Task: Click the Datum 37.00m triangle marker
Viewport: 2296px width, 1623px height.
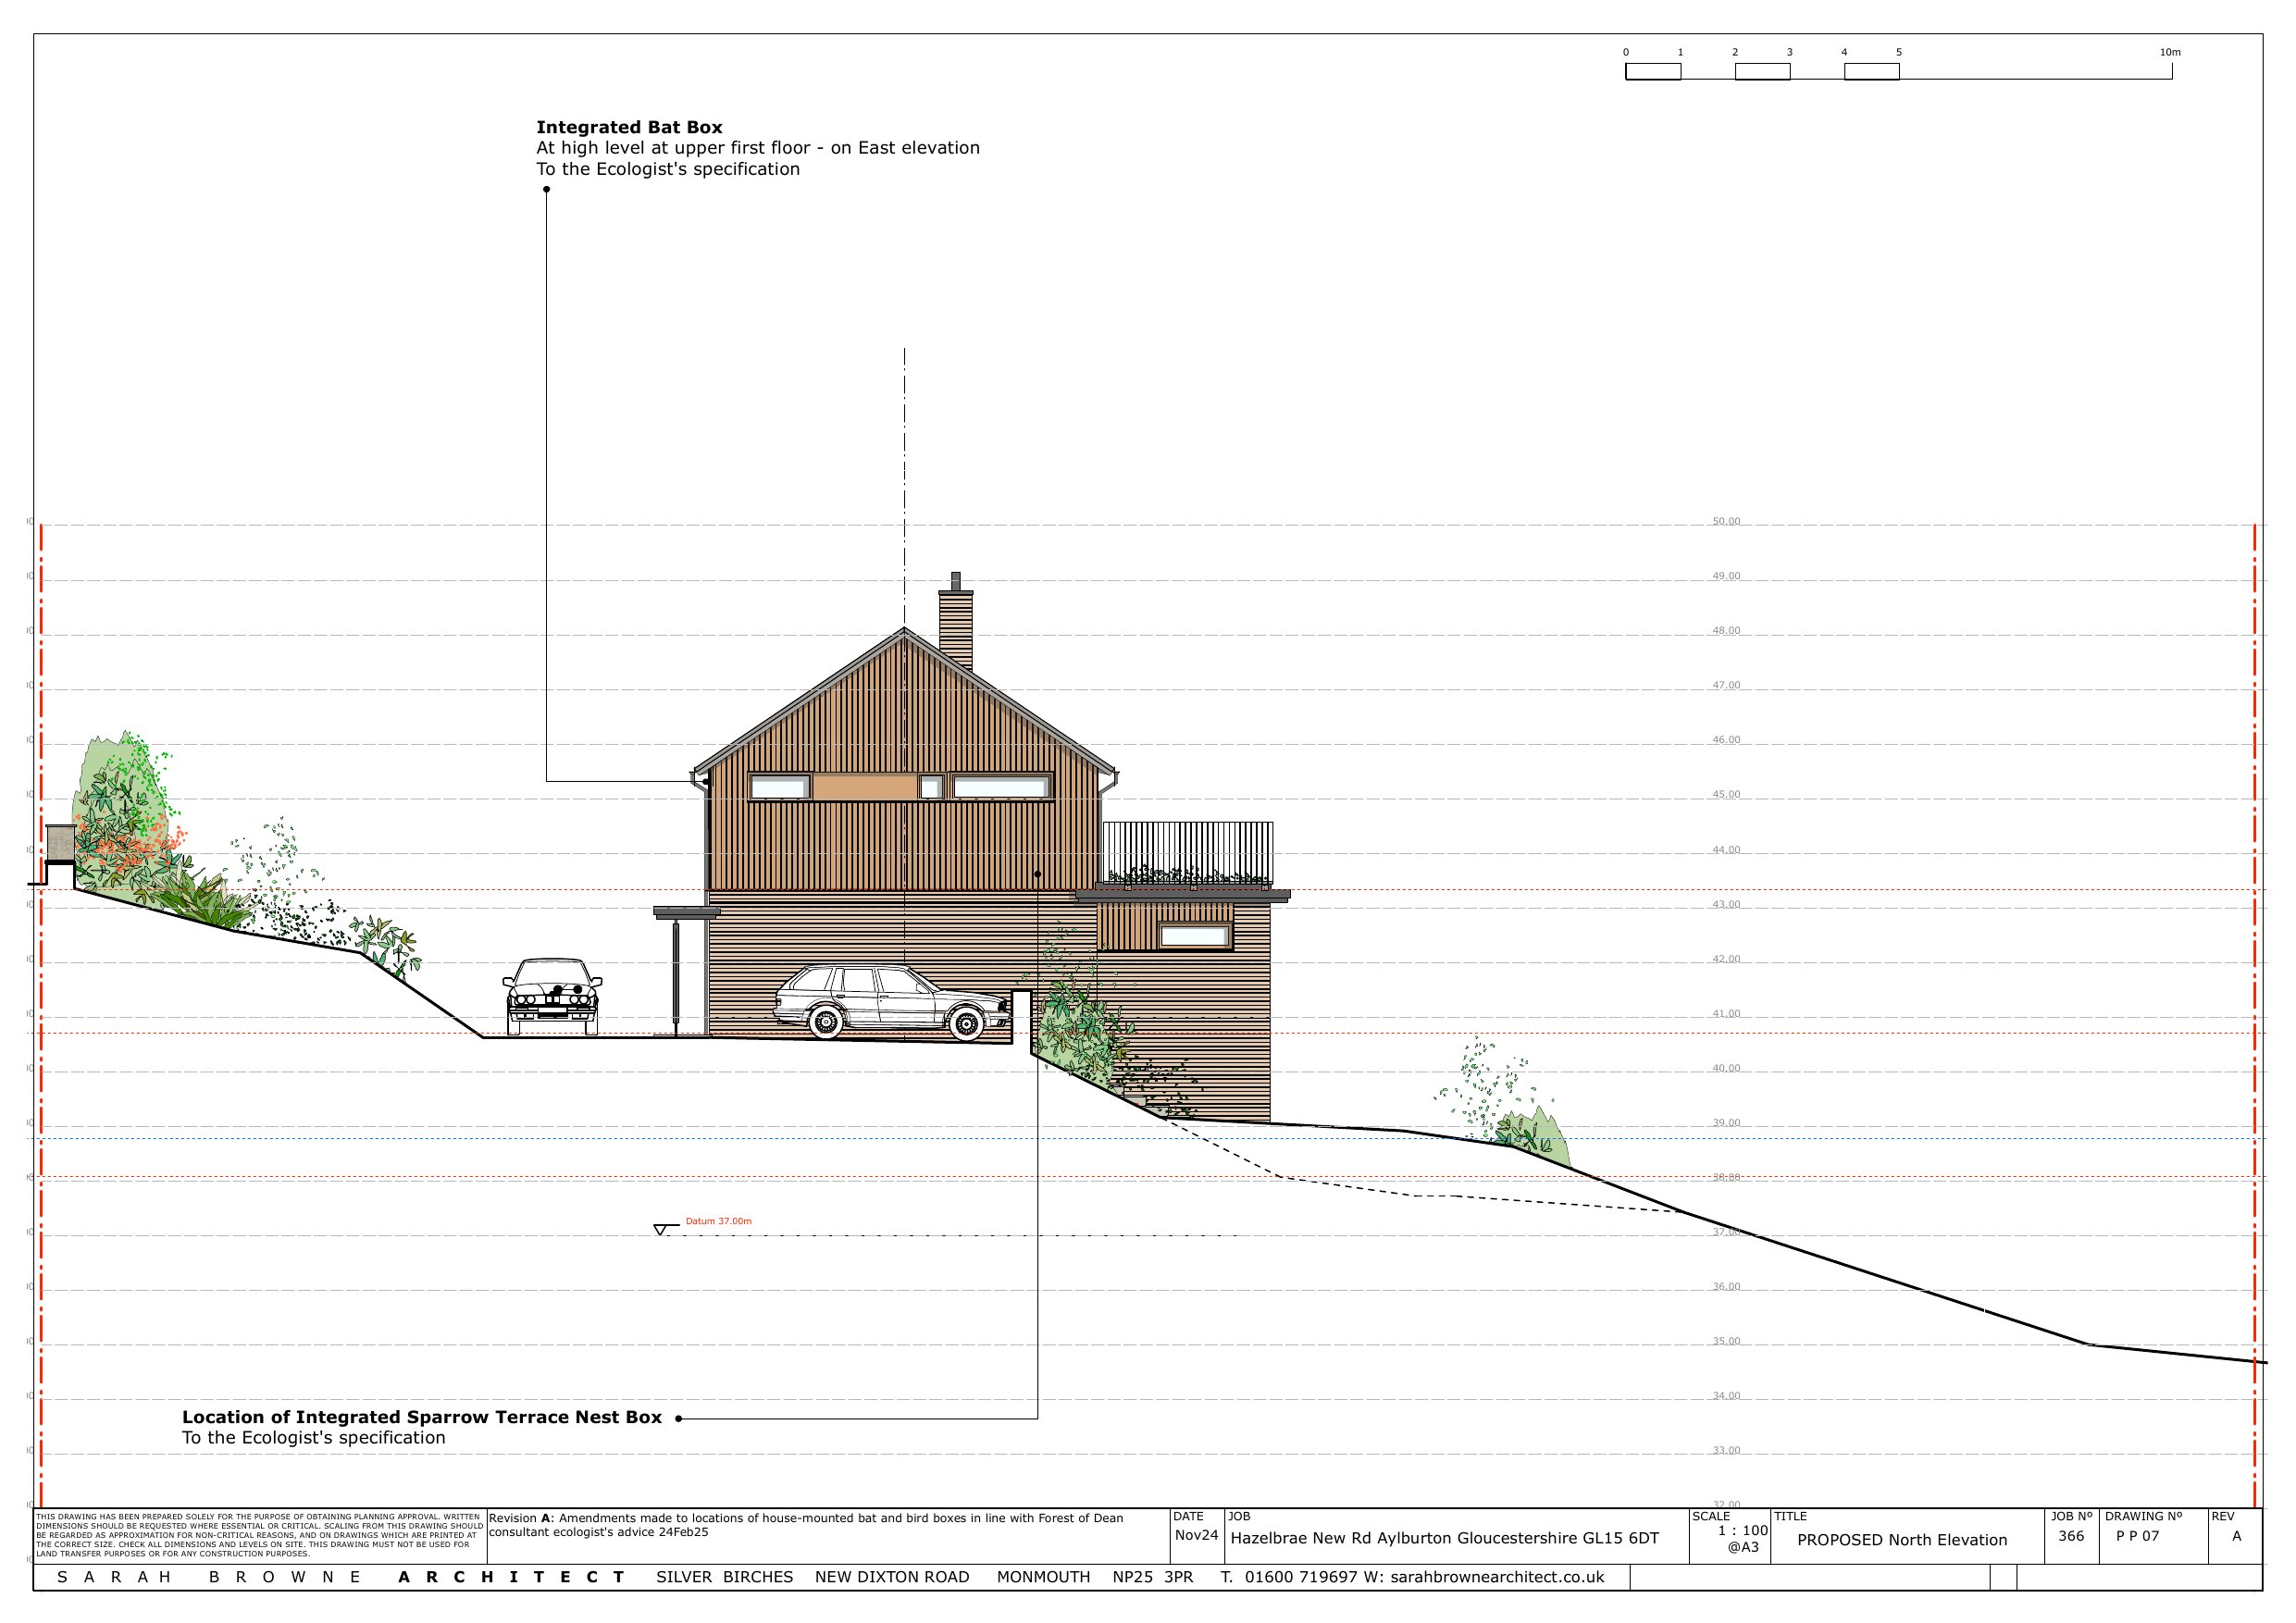Action: coord(659,1230)
